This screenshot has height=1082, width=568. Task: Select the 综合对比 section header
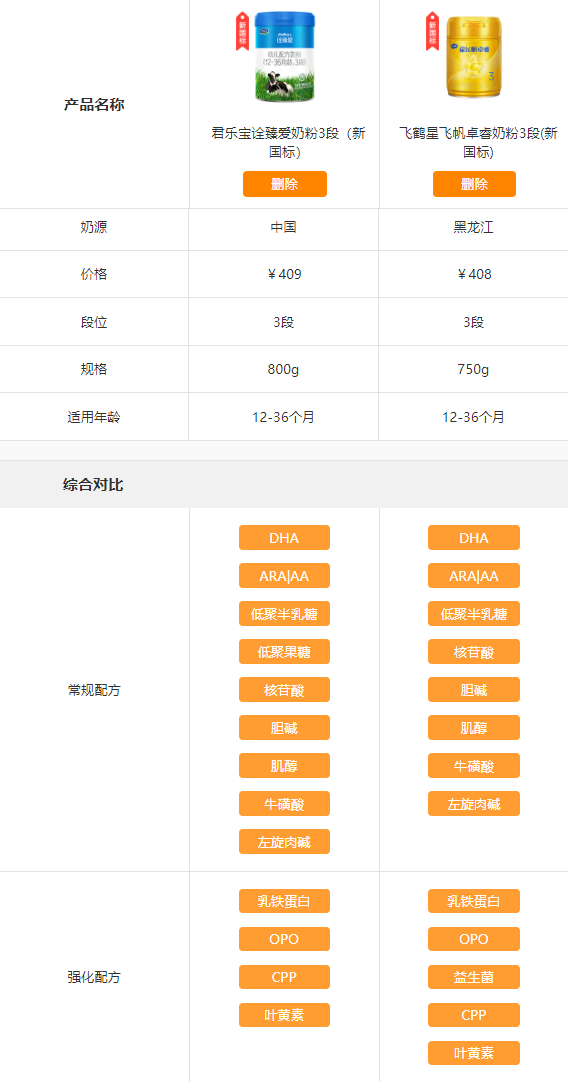pos(92,484)
